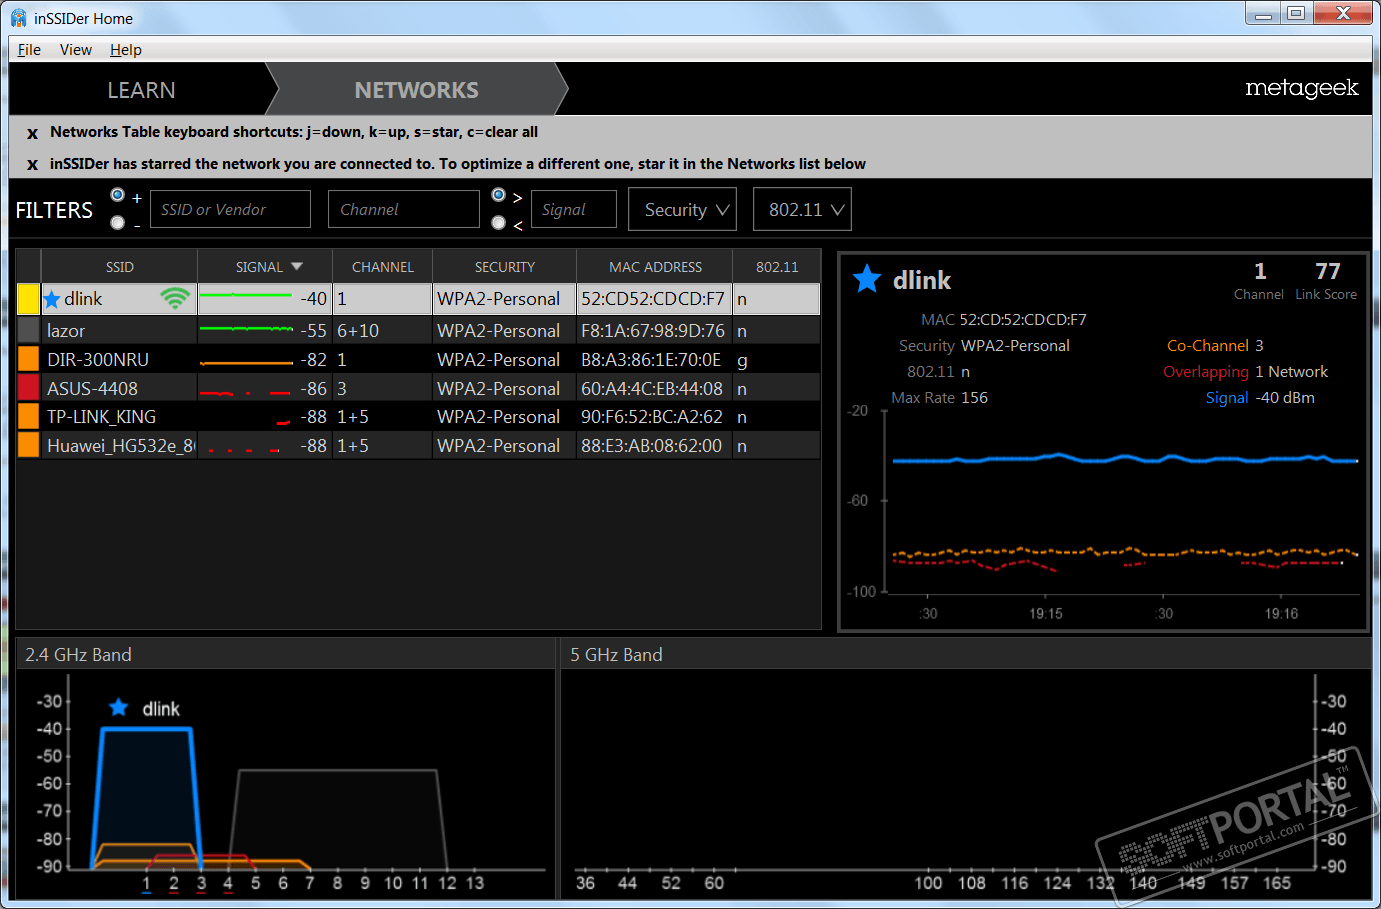Click the star icon beside dlink in table

52,299
